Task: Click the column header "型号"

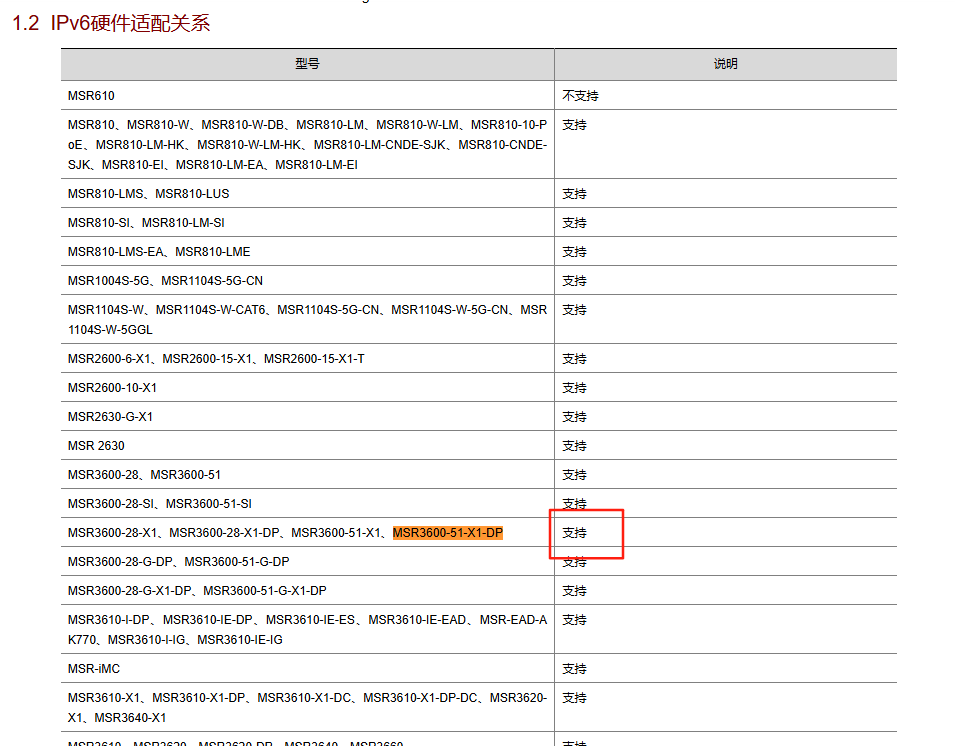Action: click(308, 64)
